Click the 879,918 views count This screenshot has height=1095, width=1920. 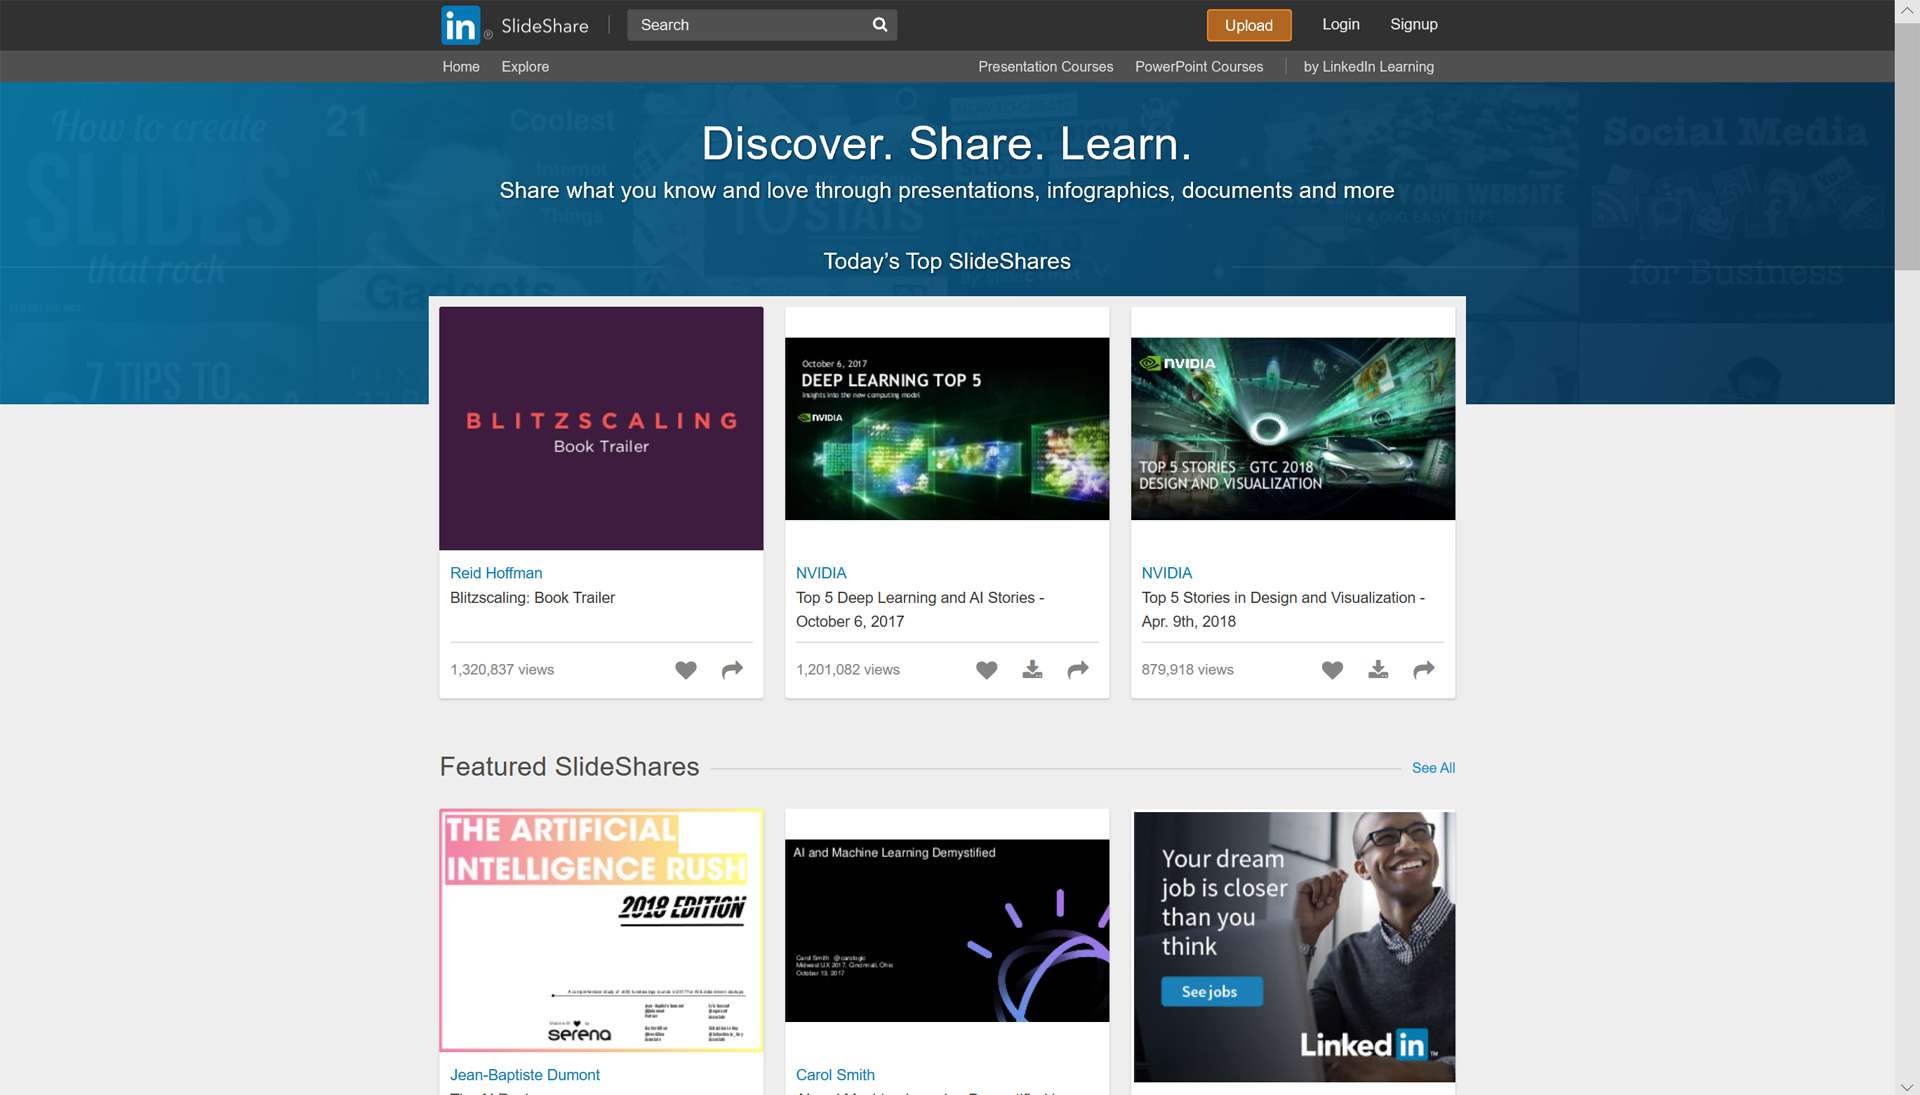pyautogui.click(x=1188, y=670)
